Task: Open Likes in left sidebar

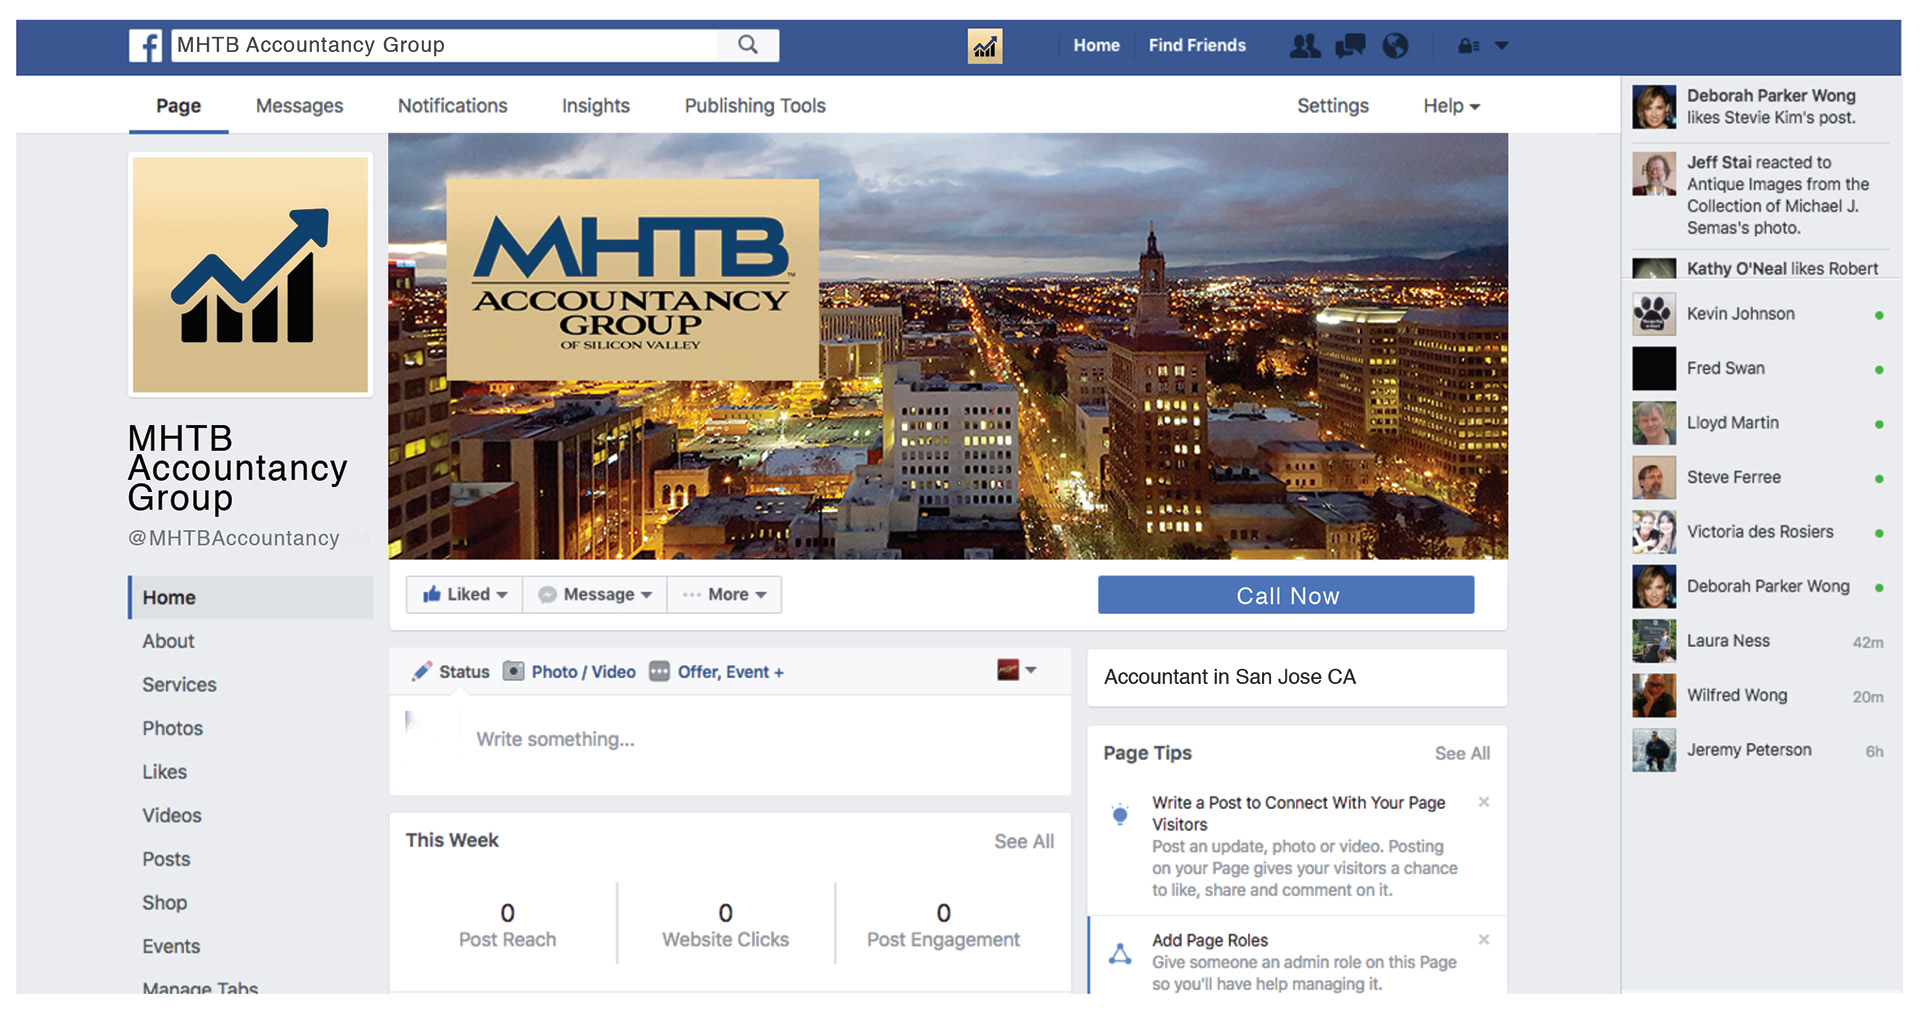Action: pyautogui.click(x=164, y=772)
